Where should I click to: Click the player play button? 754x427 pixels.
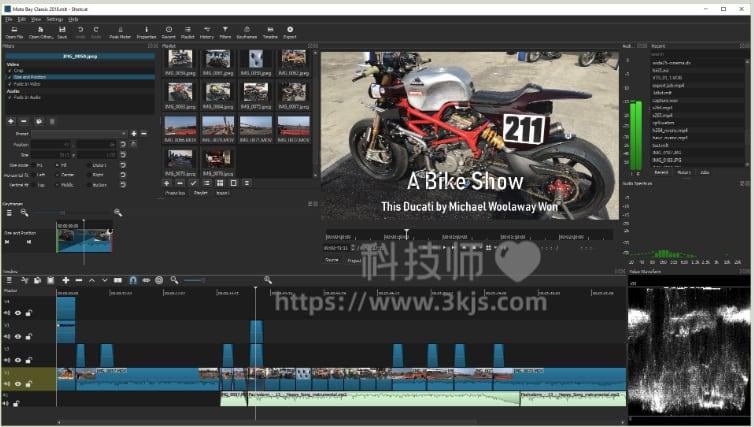444,248
